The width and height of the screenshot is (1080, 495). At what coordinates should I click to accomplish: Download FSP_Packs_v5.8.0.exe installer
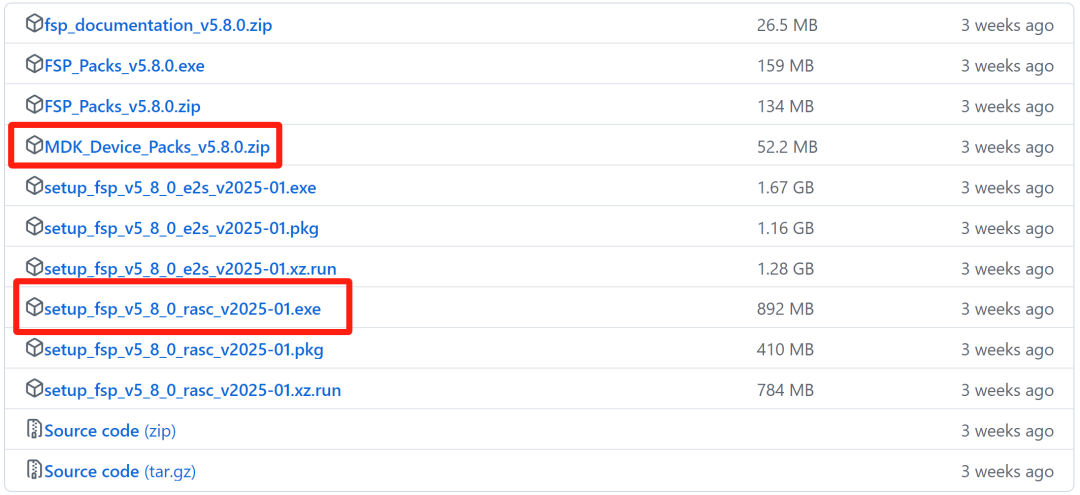pos(124,66)
